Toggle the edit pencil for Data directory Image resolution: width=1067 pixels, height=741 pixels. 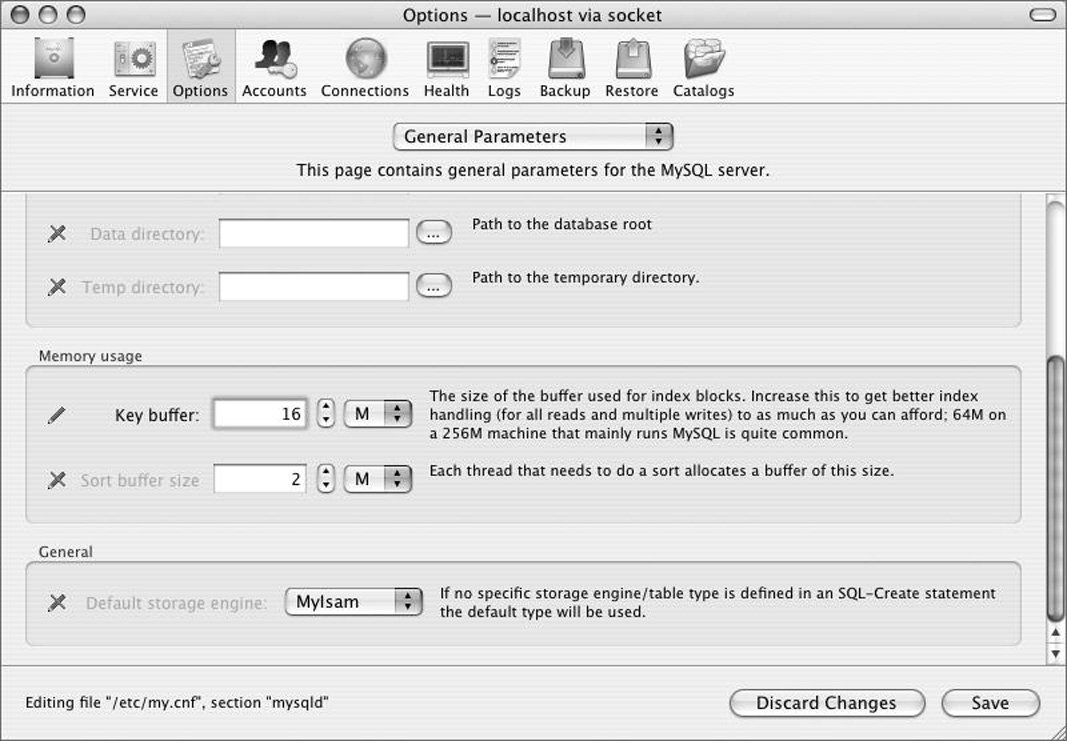[57, 233]
